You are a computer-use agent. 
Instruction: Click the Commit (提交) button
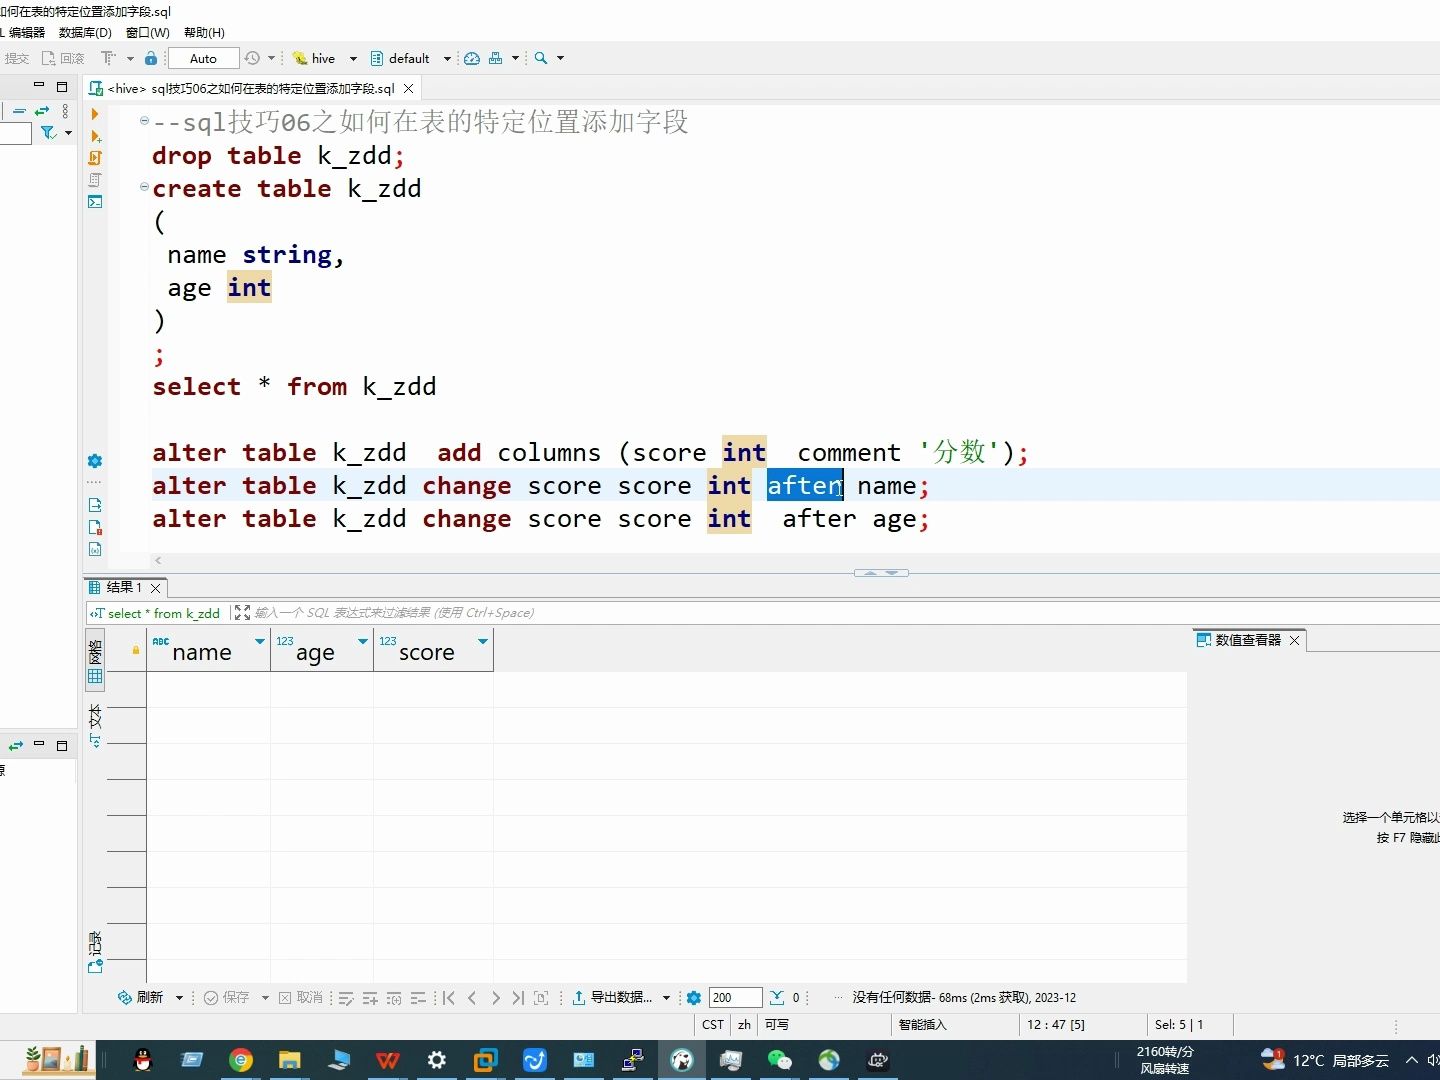pyautogui.click(x=17, y=58)
